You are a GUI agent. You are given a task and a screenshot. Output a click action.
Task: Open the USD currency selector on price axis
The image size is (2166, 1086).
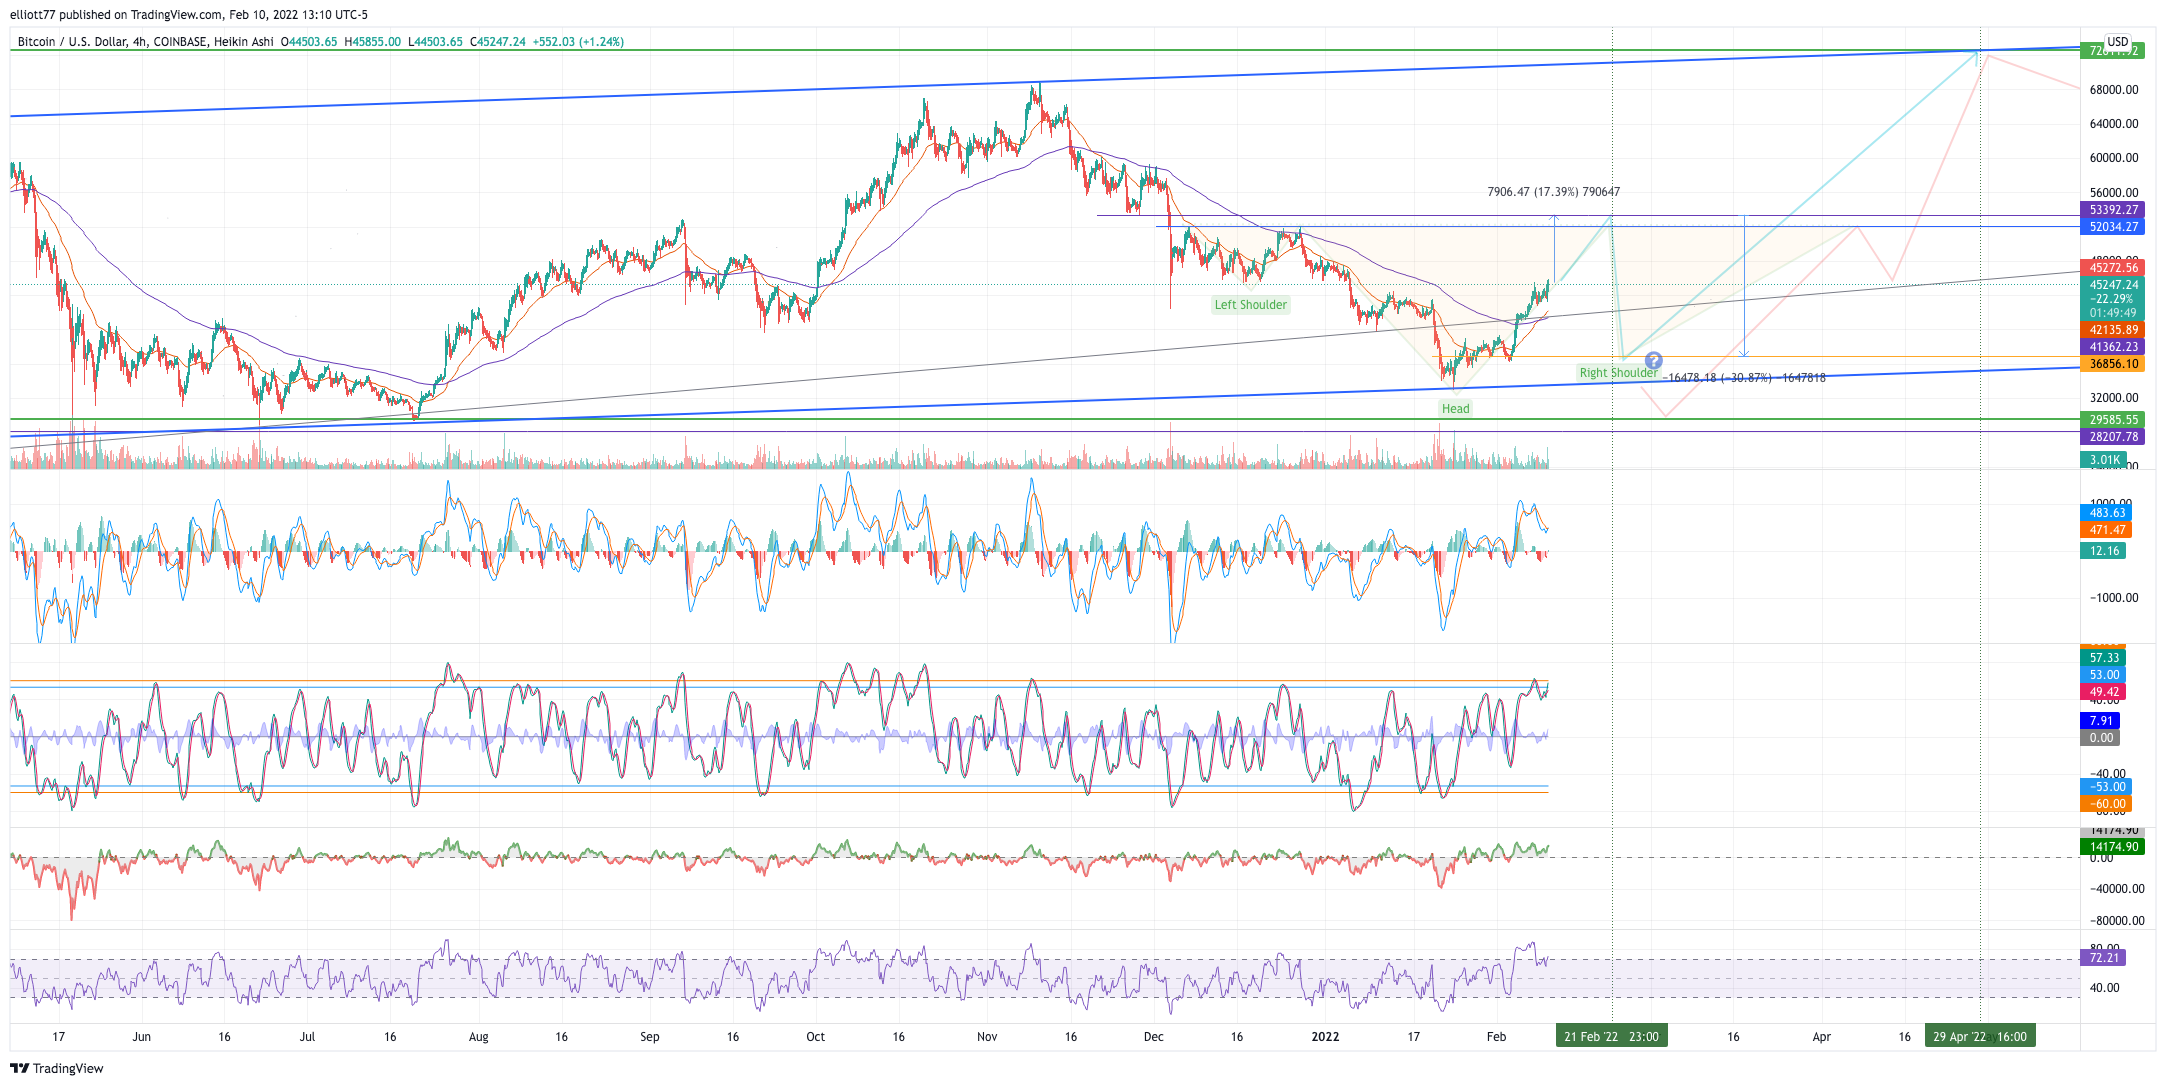[x=2118, y=42]
